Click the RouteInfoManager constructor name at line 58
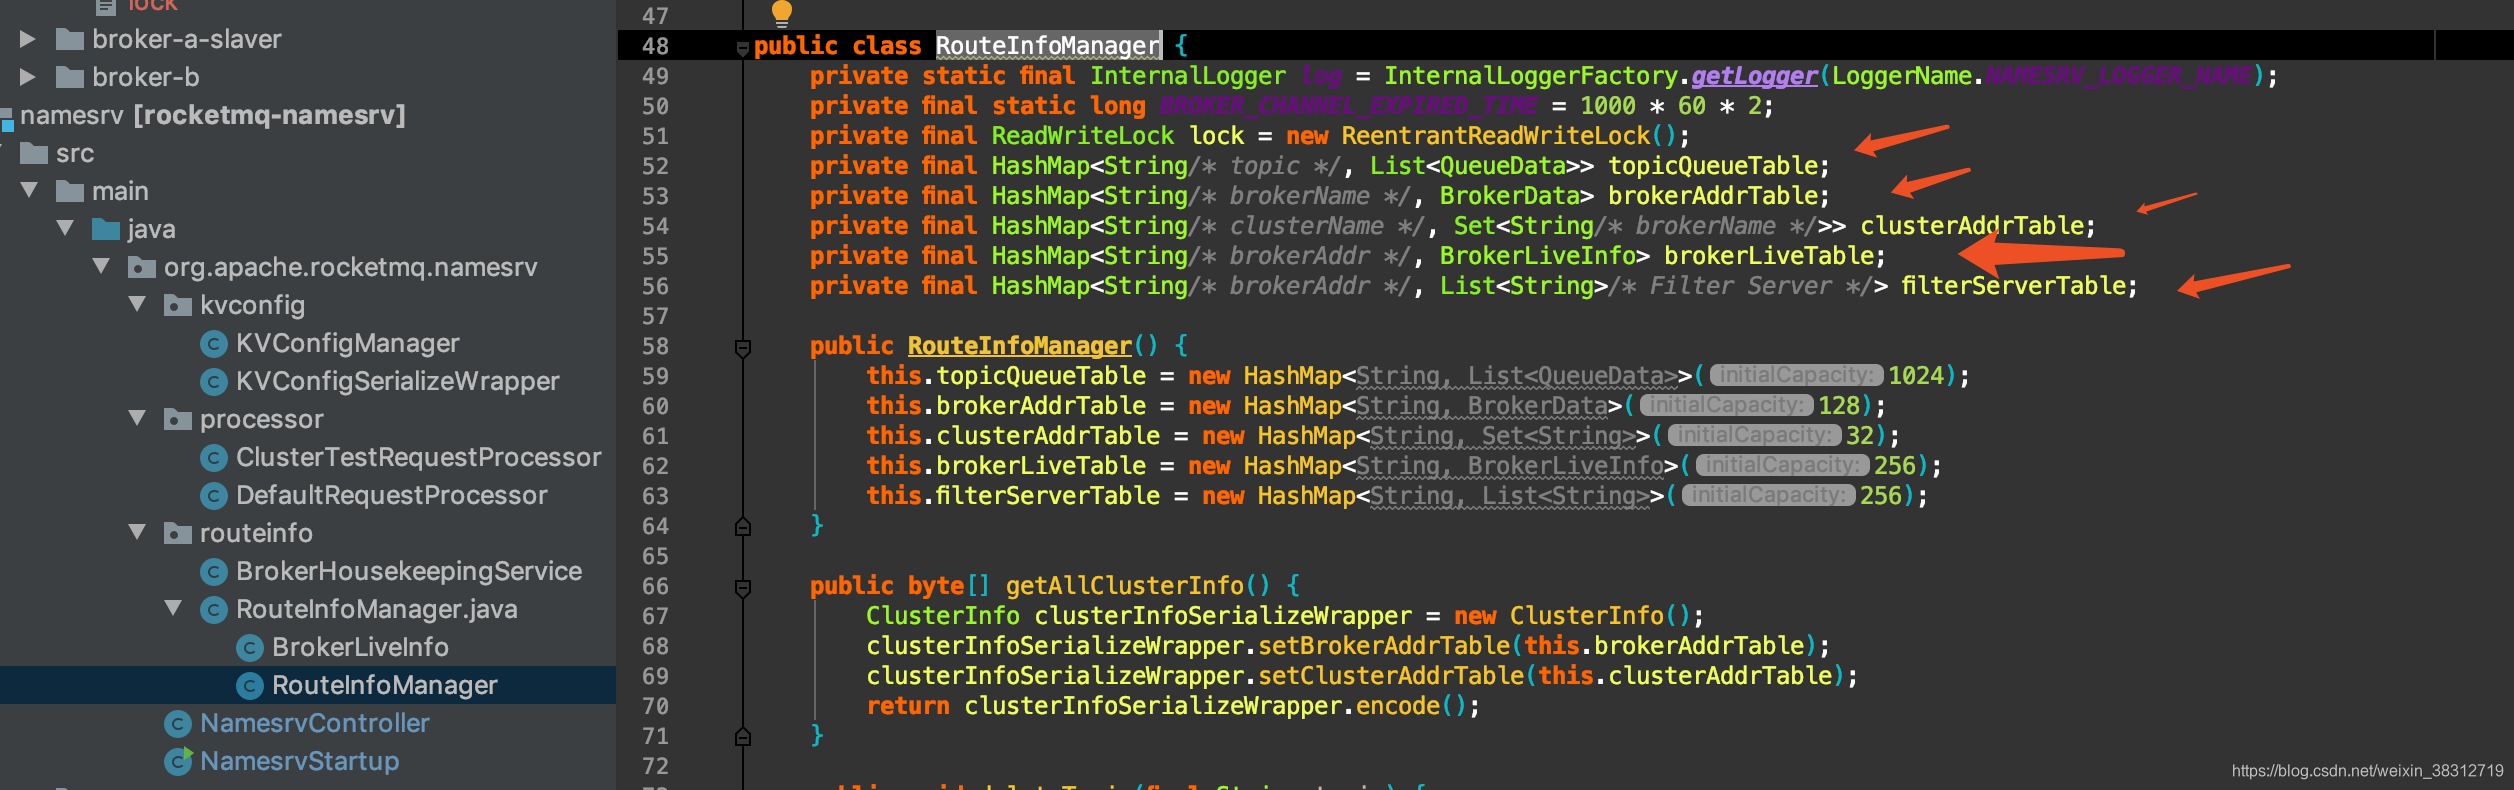2514x790 pixels. [1019, 346]
